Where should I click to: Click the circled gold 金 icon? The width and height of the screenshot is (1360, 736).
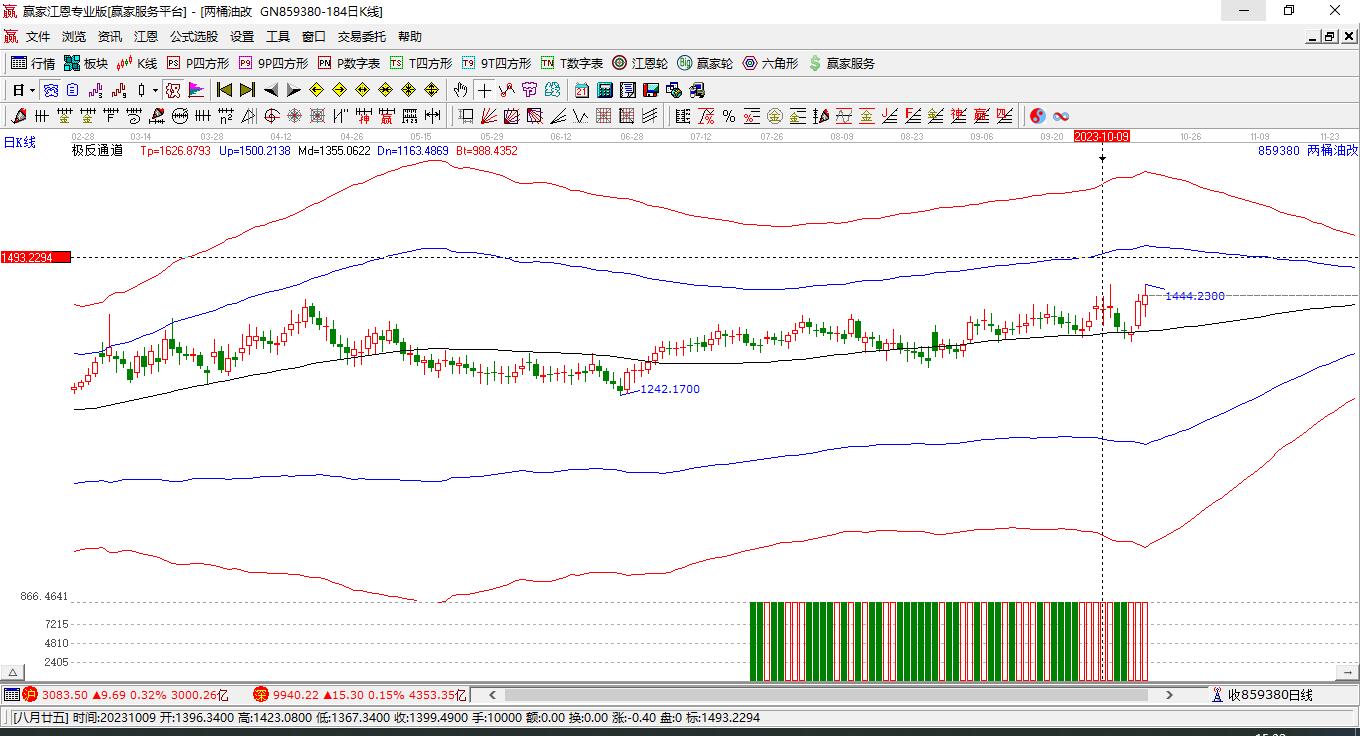[775, 116]
